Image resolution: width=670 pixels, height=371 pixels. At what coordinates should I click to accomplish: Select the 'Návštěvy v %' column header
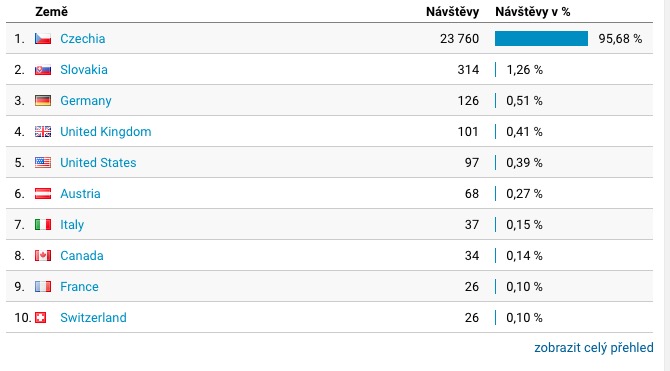pyautogui.click(x=532, y=12)
